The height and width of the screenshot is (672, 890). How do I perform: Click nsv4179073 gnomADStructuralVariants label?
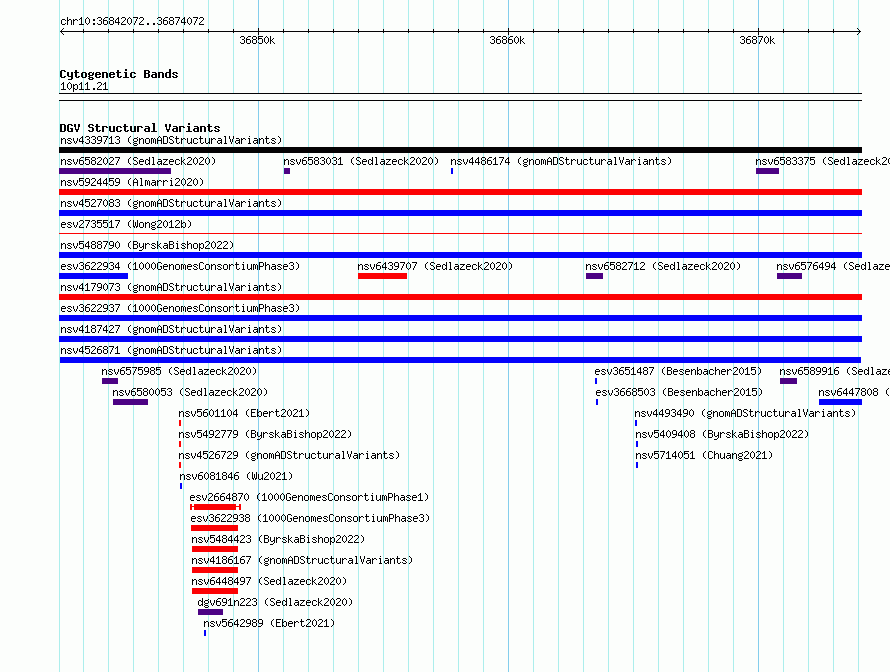point(171,287)
